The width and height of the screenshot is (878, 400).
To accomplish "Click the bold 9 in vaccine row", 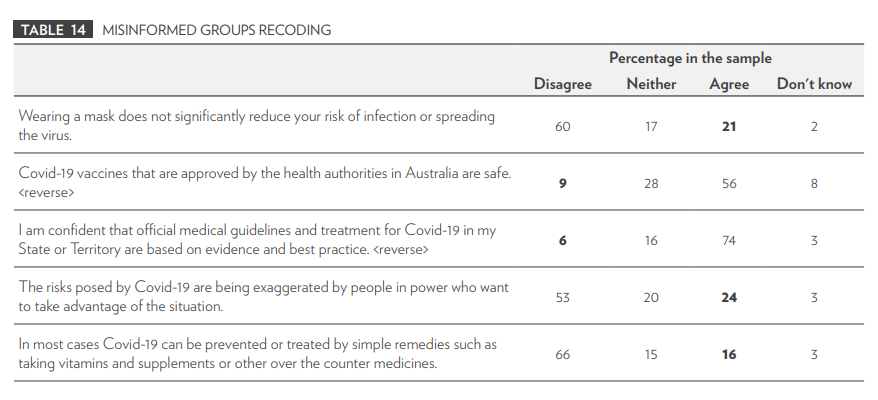I will [x=562, y=184].
